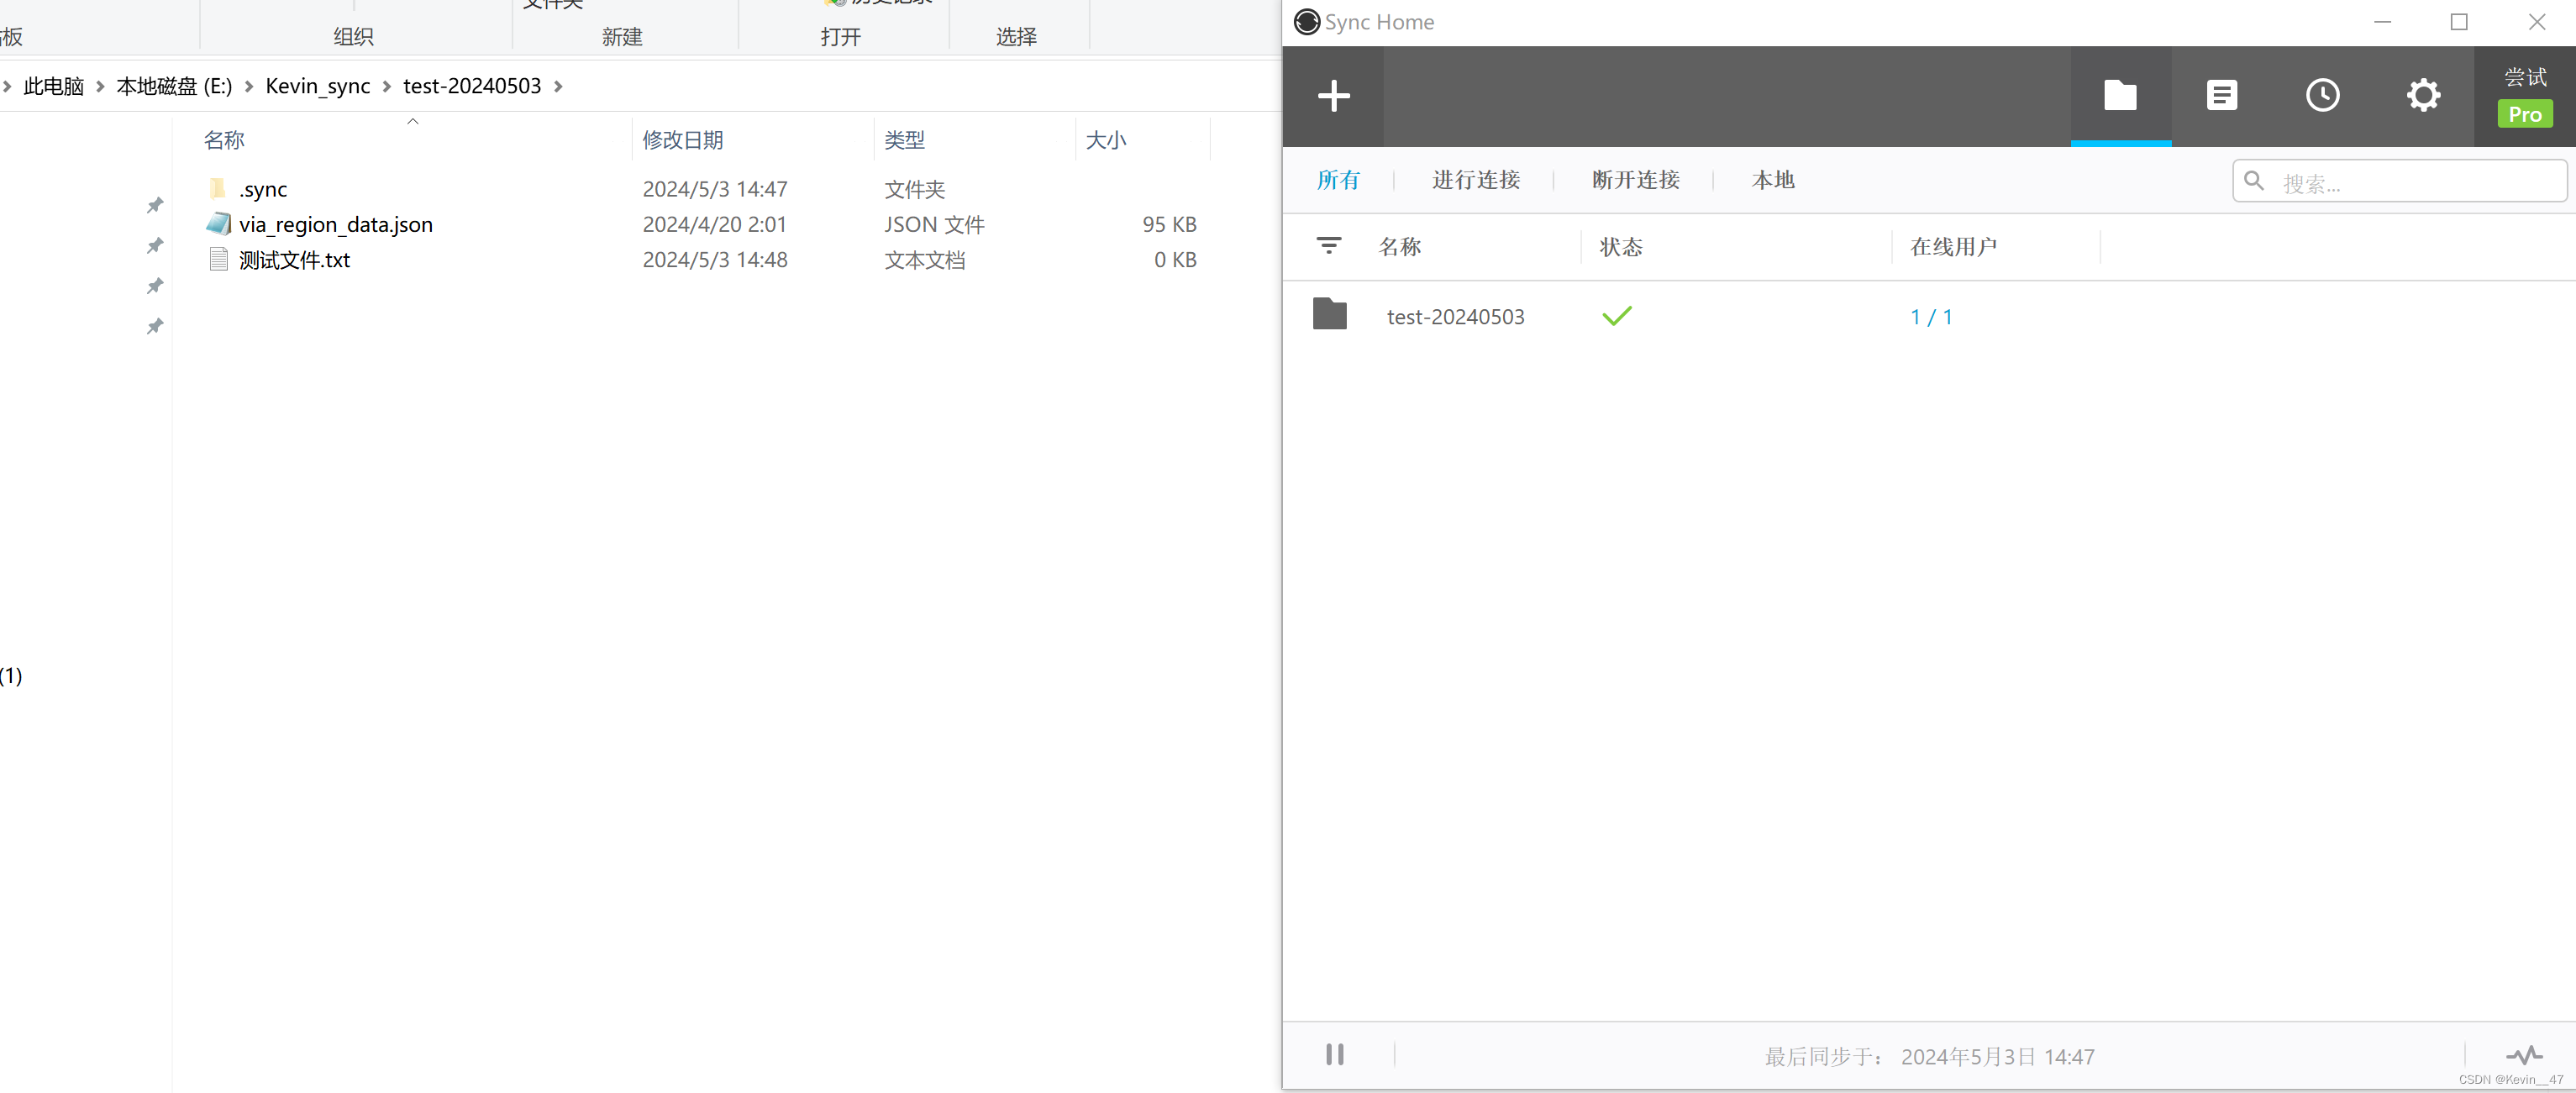Open the clock scheduler icon
The height and width of the screenshot is (1093, 2576).
(2322, 96)
